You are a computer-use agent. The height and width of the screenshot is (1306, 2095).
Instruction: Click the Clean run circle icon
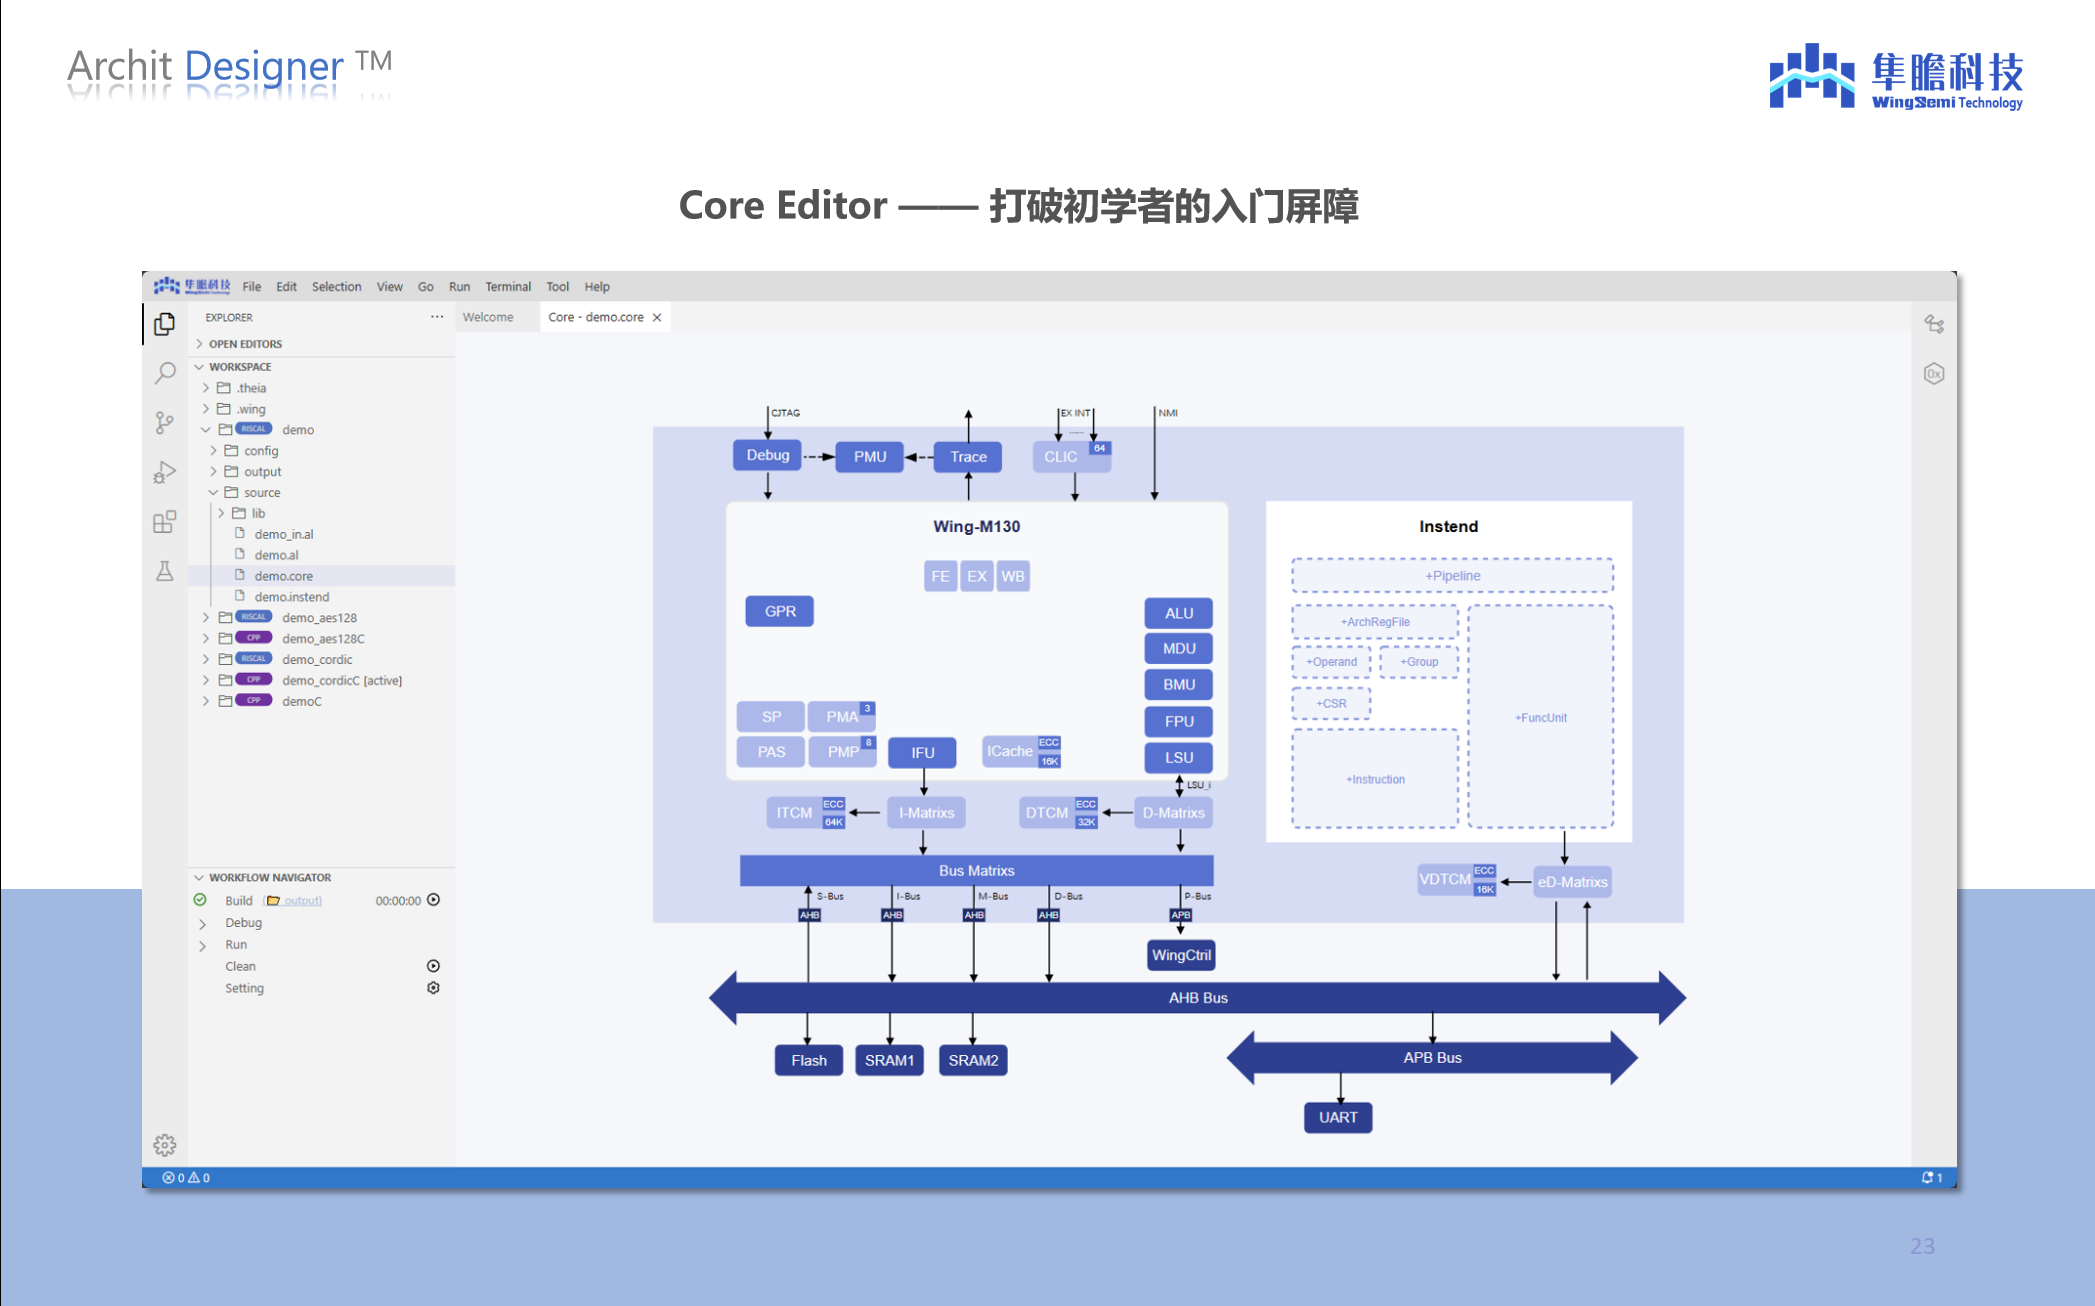(x=434, y=966)
